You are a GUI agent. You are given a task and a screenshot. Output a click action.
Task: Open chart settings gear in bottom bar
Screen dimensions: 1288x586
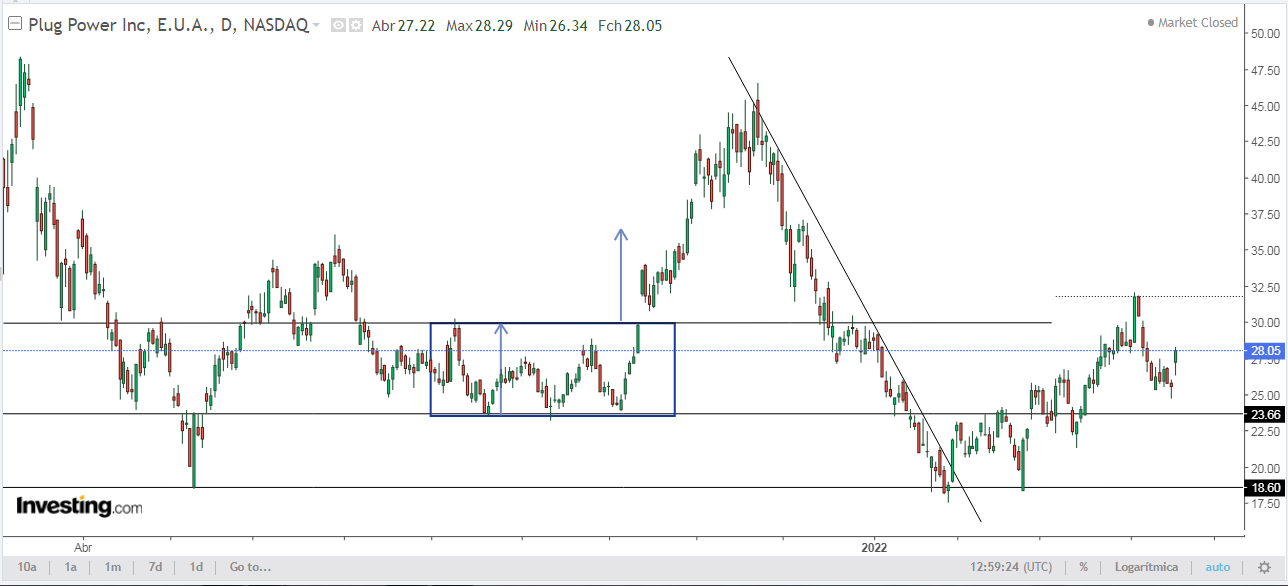pyautogui.click(x=1263, y=567)
